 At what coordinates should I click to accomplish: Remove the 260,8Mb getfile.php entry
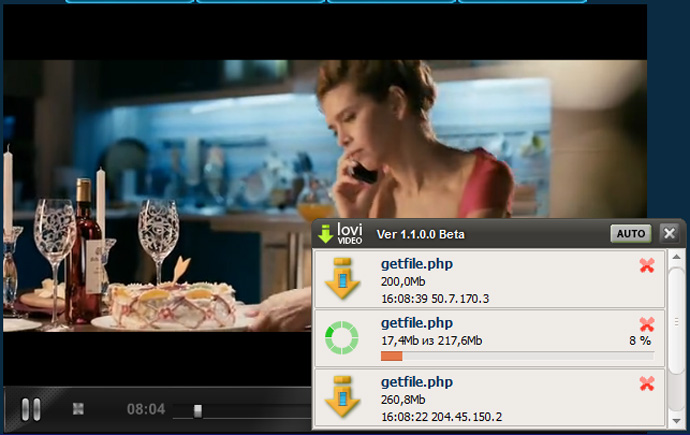click(647, 384)
